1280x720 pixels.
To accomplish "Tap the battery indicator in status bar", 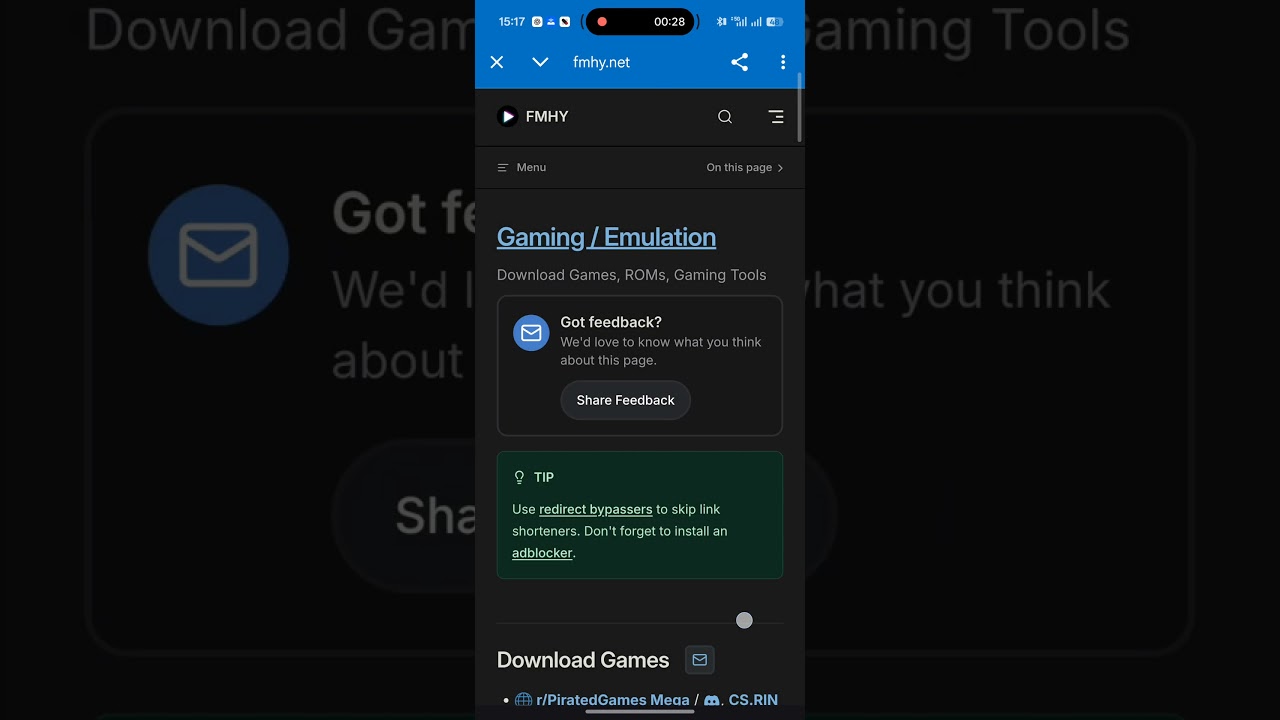I will [x=775, y=21].
